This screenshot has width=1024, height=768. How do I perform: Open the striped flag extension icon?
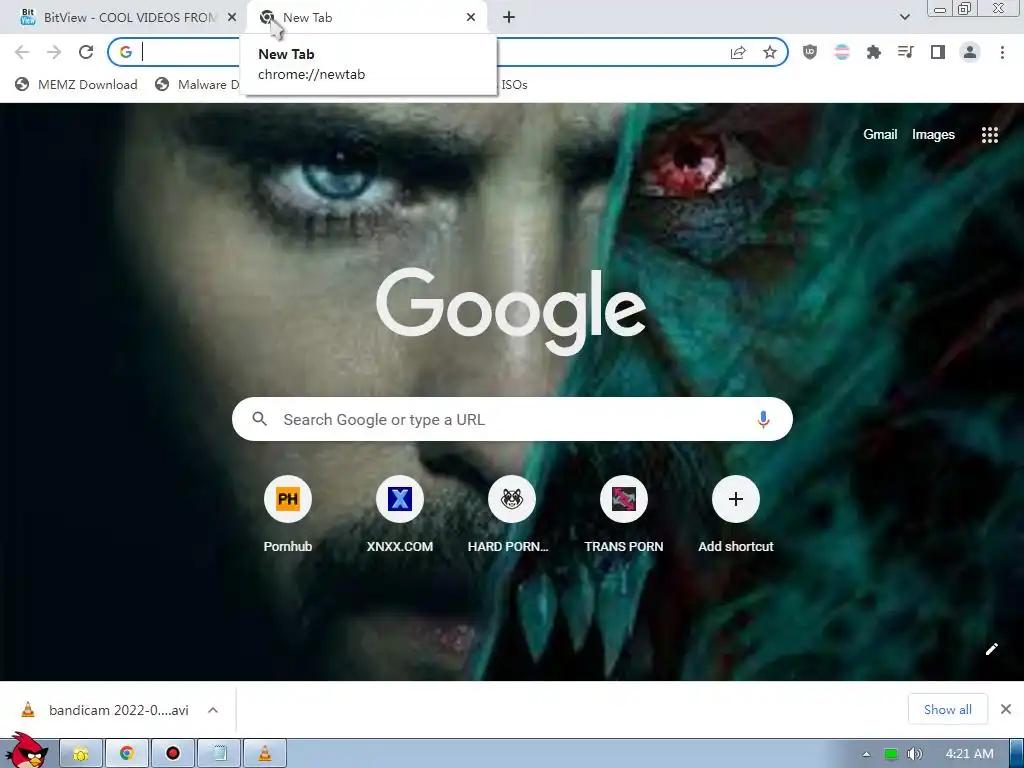[842, 52]
